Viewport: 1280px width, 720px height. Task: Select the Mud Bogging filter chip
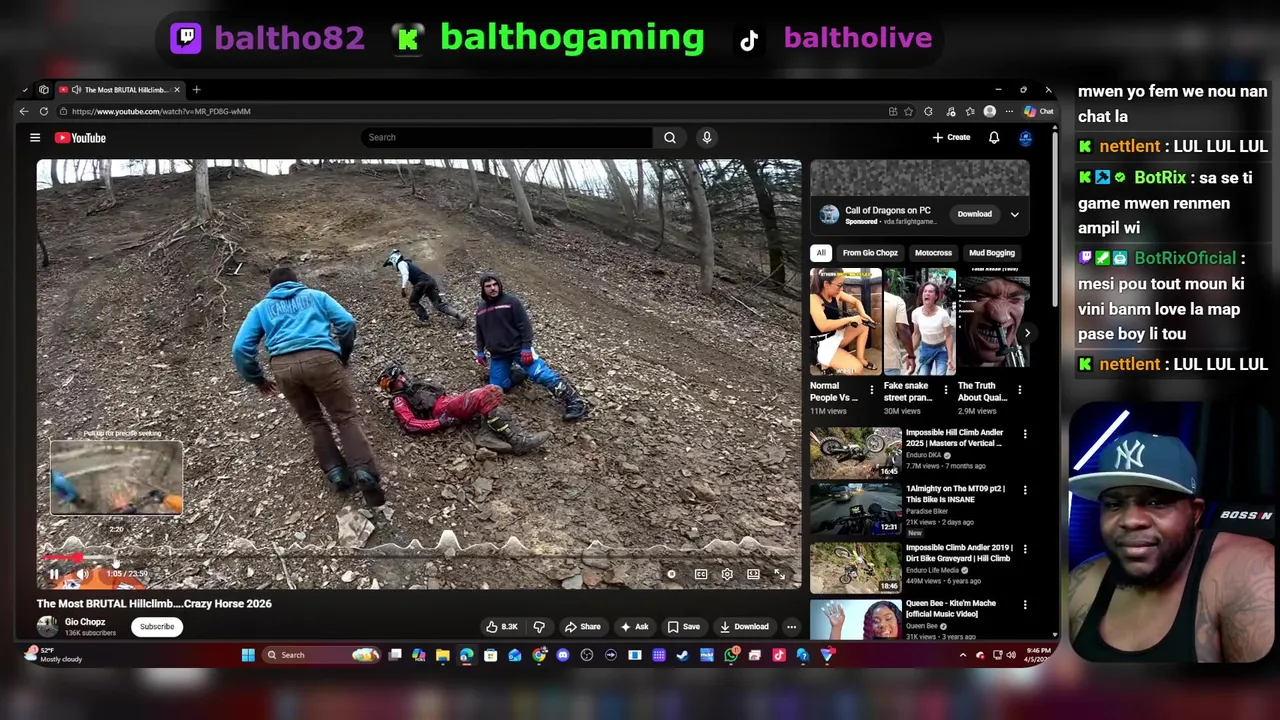(992, 253)
